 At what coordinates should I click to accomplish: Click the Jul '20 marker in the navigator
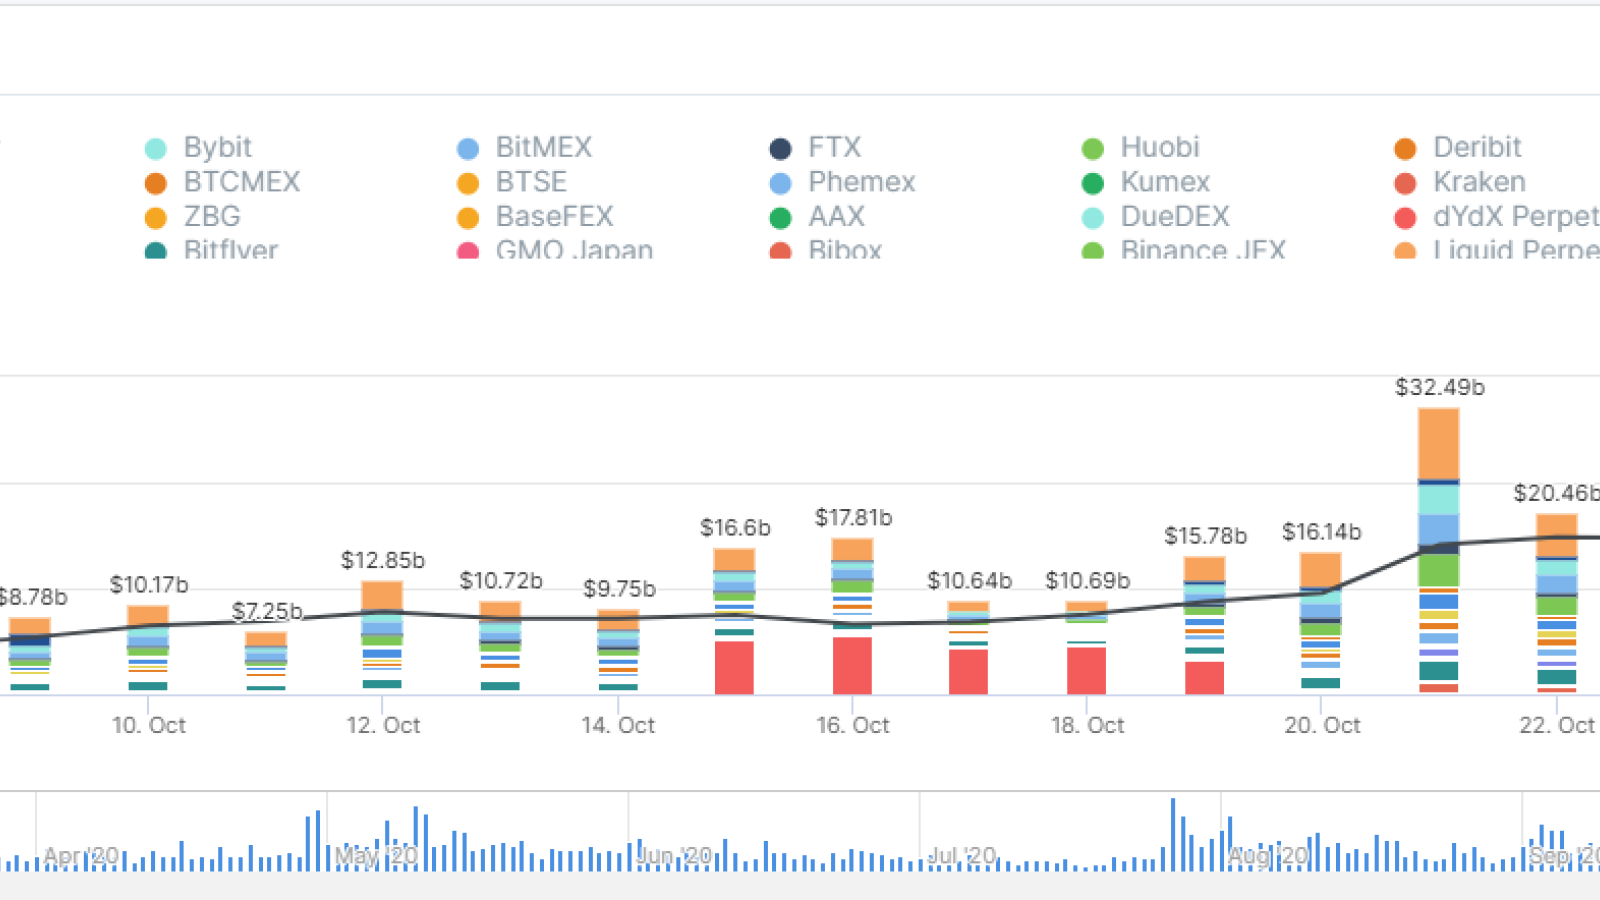pos(962,856)
